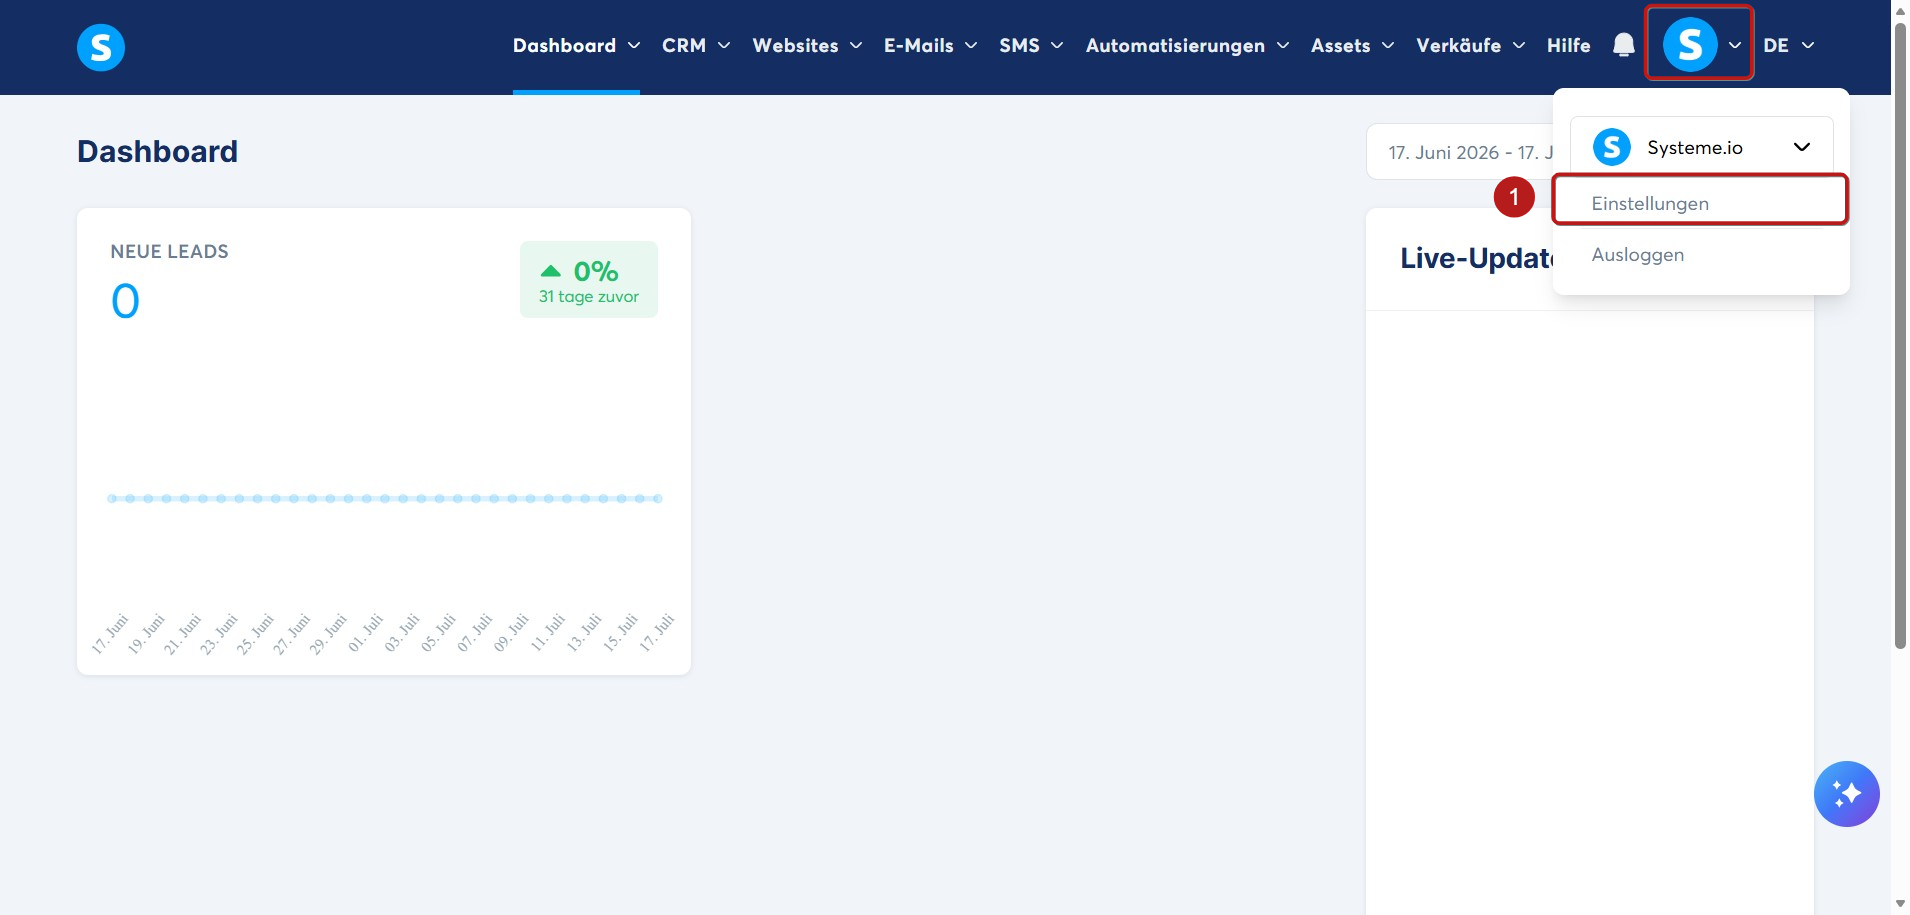Open the DE language dropdown

pos(1788,45)
